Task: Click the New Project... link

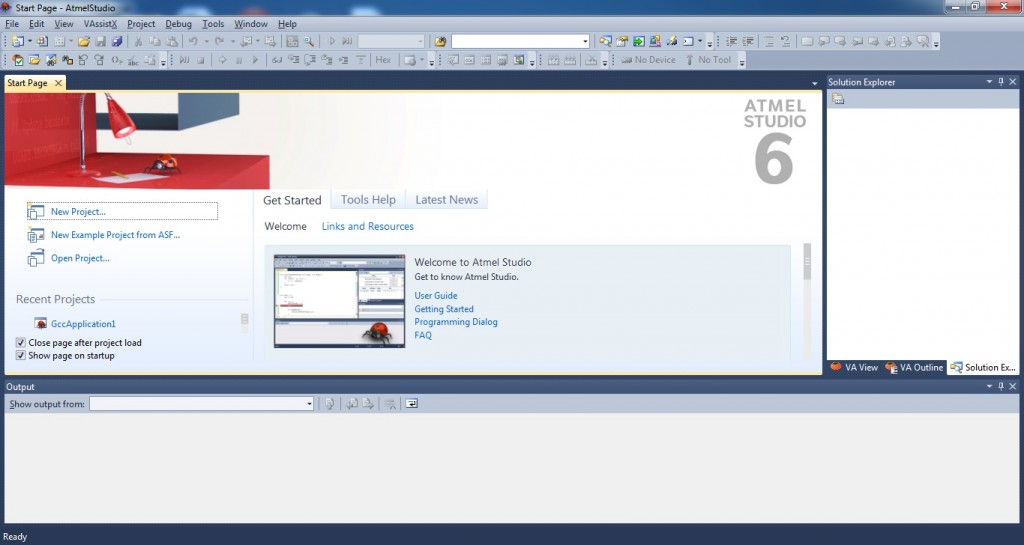Action: 78,212
